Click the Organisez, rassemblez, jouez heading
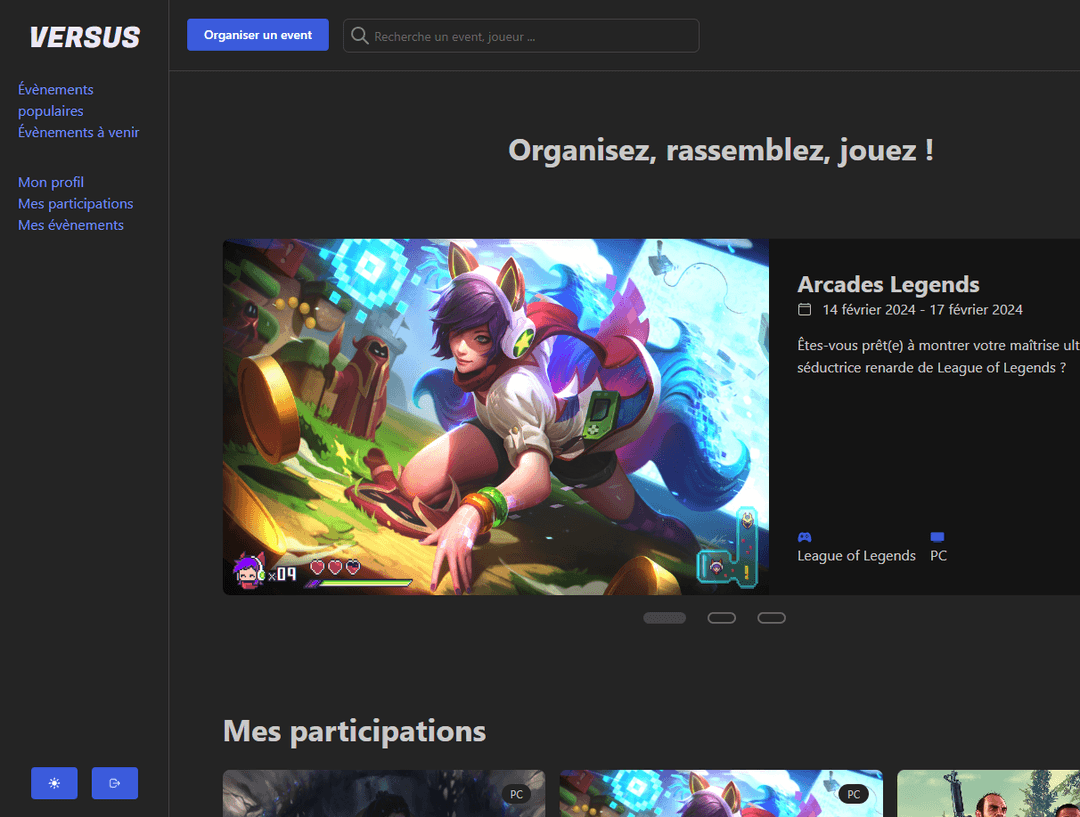The height and width of the screenshot is (817, 1080). [x=721, y=150]
